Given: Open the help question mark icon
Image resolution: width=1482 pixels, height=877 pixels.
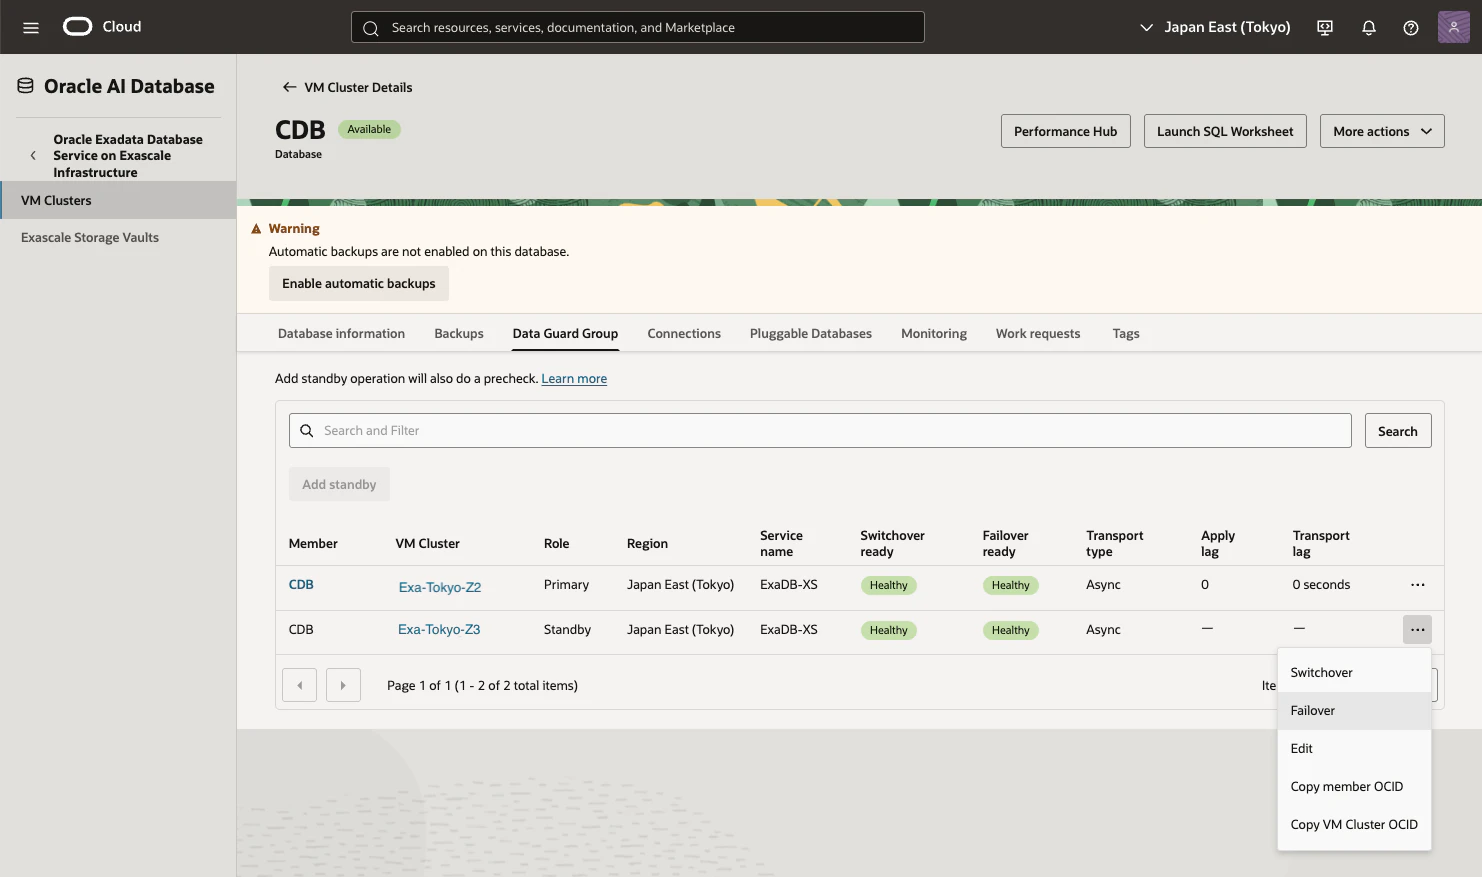Looking at the screenshot, I should click(x=1411, y=27).
